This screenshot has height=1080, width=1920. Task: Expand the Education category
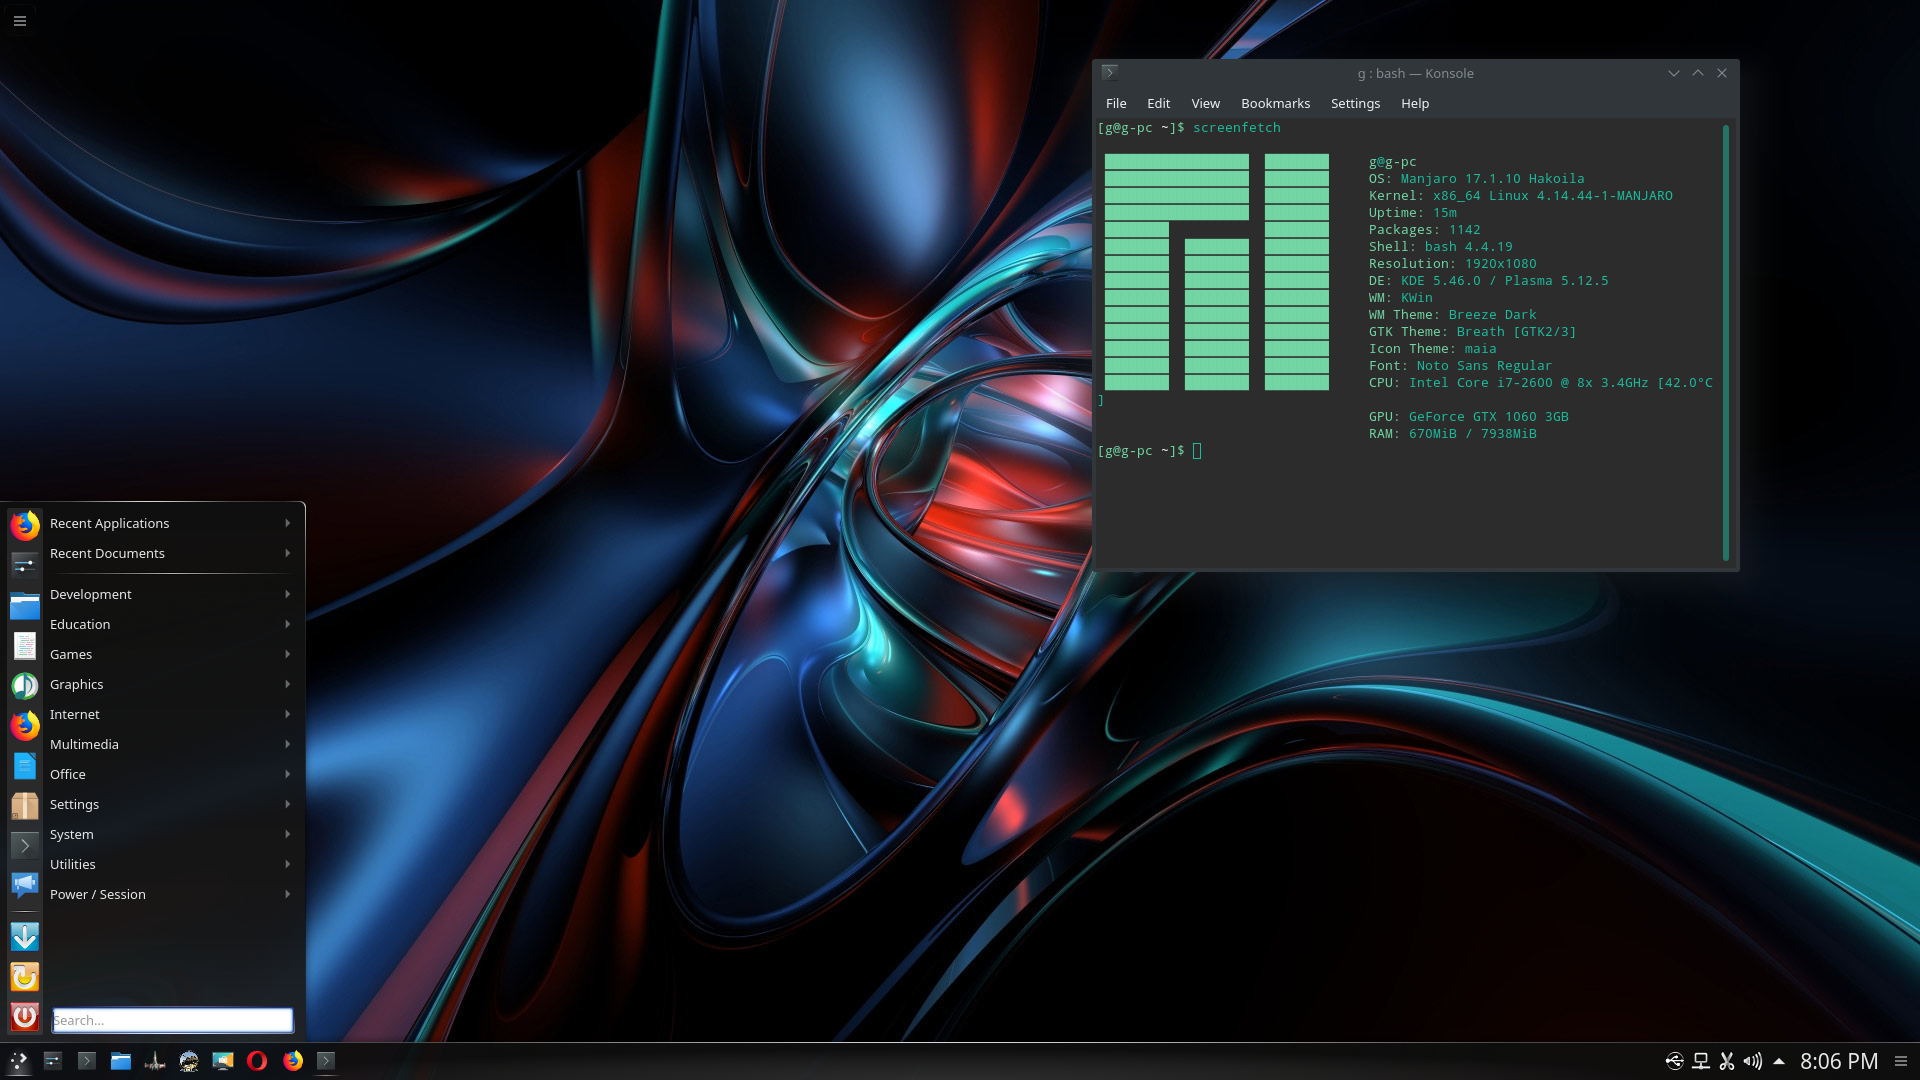[171, 624]
